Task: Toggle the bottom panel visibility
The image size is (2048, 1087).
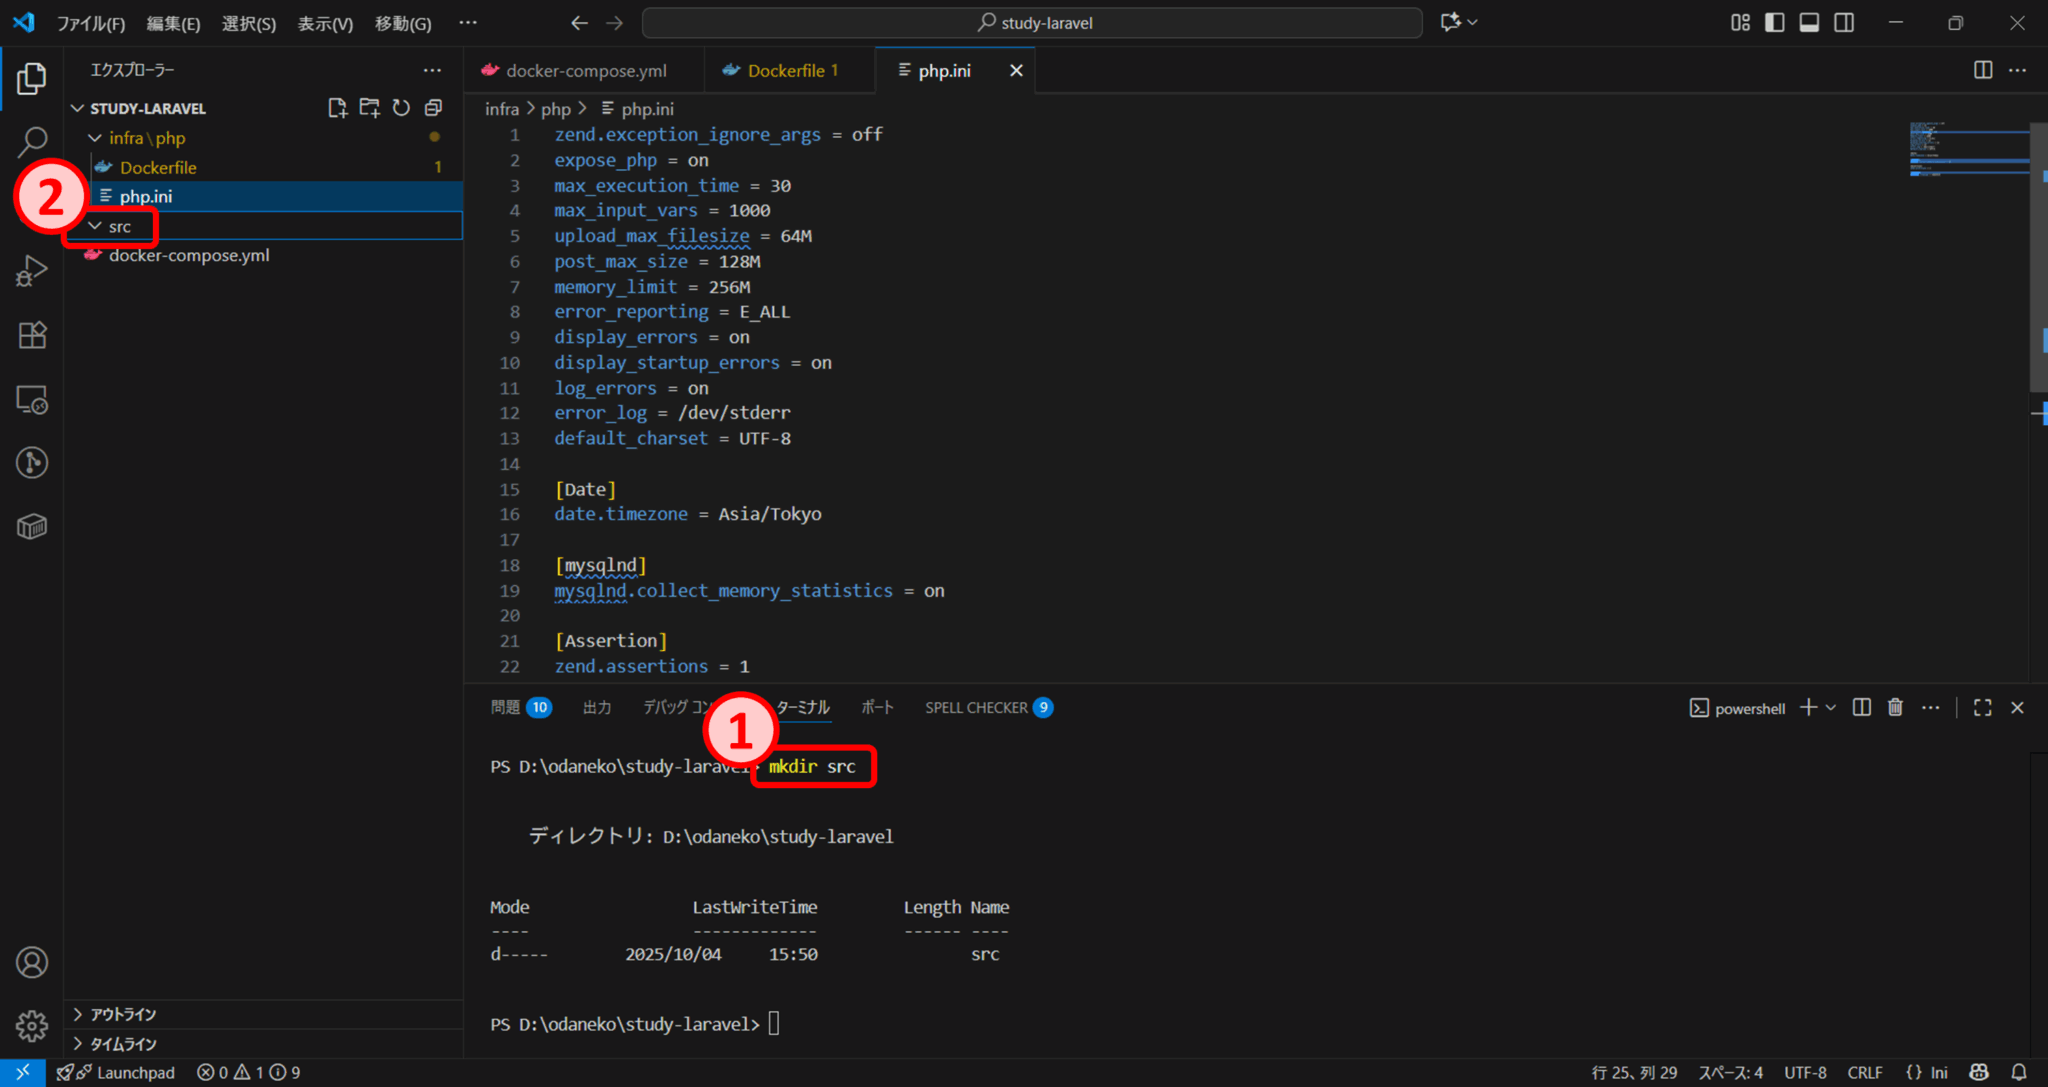Action: click(1809, 22)
